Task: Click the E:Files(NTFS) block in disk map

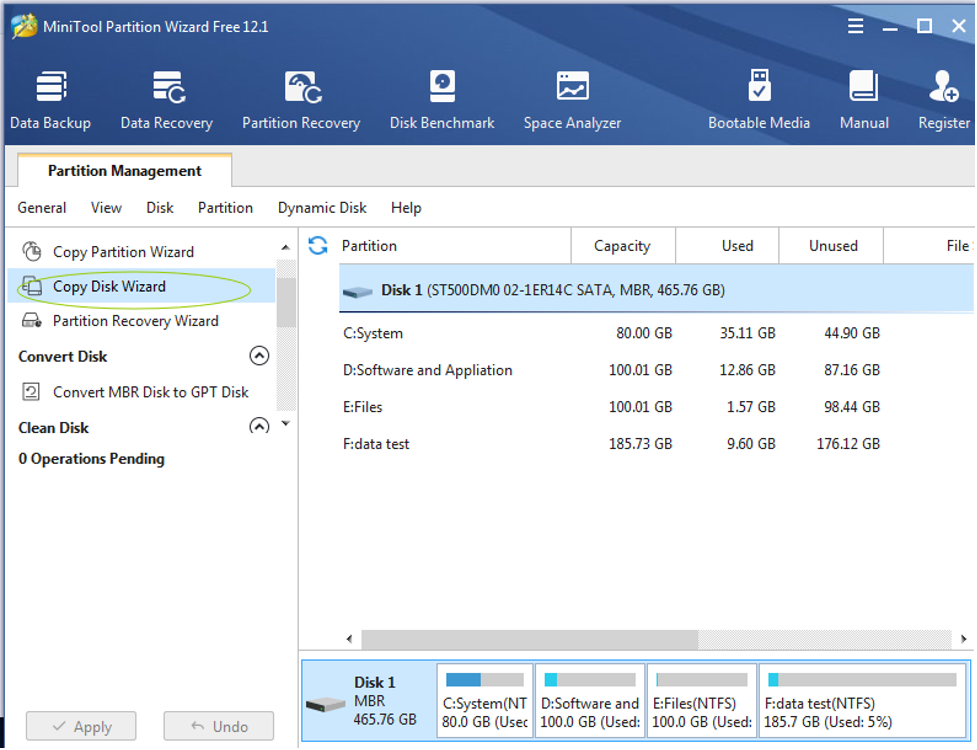Action: tap(702, 701)
